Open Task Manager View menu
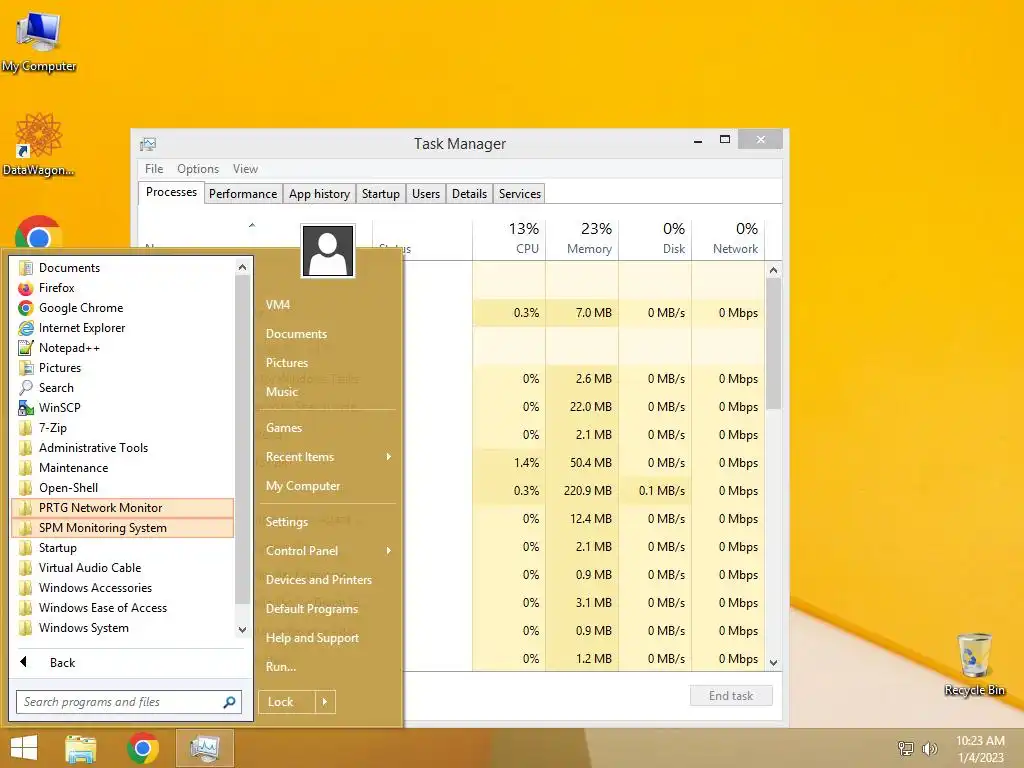This screenshot has height=768, width=1024. point(246,168)
